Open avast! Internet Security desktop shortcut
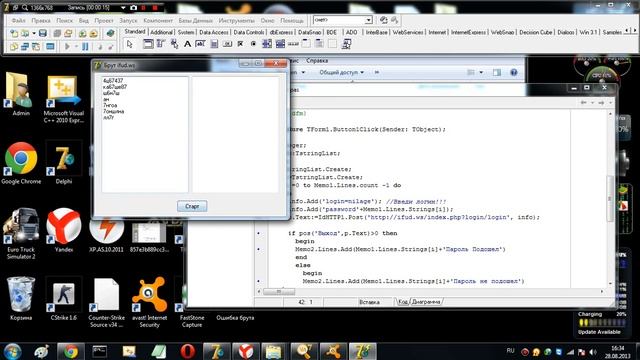This screenshot has width=640, height=360. 149,302
